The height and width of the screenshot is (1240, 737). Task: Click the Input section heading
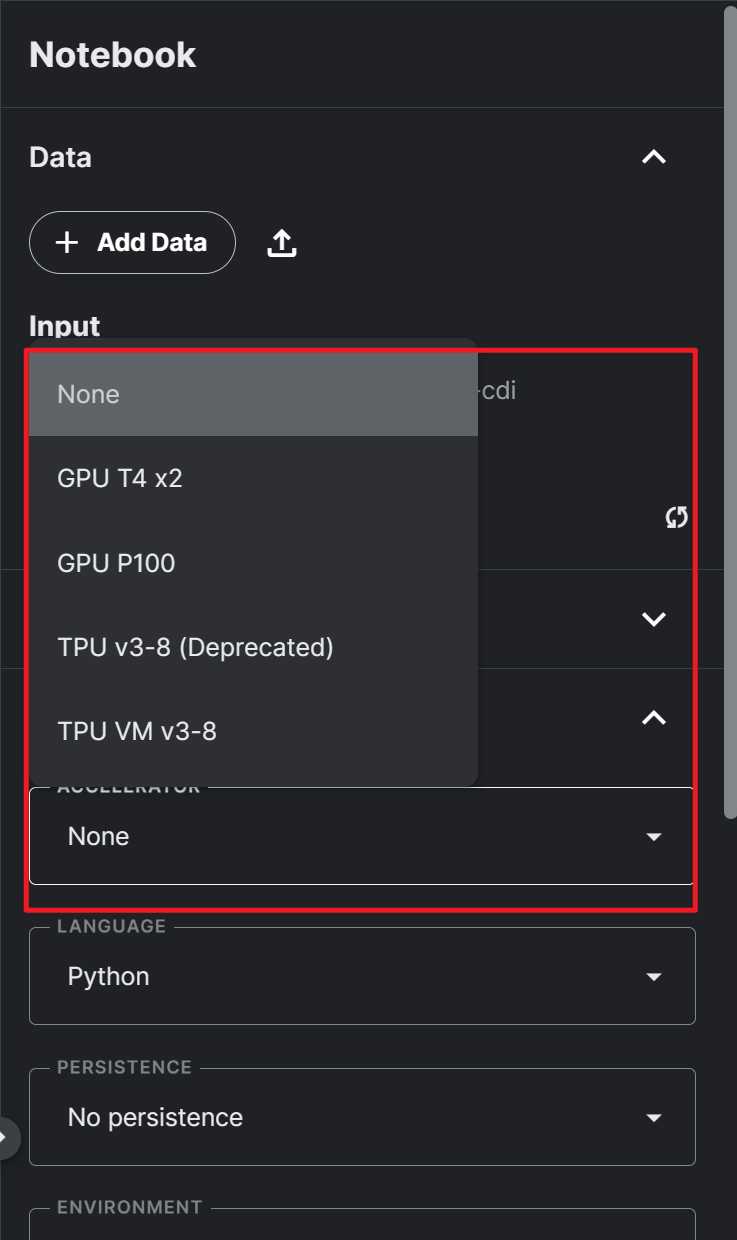click(x=65, y=326)
